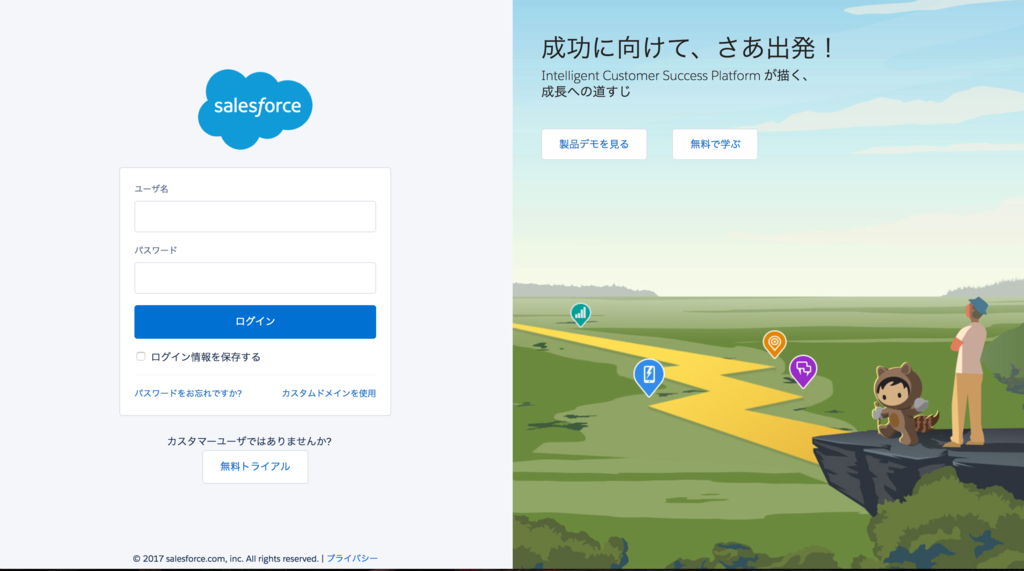Click the 無料で学ぶ button
Screen dimensions: 1024x571
point(715,144)
